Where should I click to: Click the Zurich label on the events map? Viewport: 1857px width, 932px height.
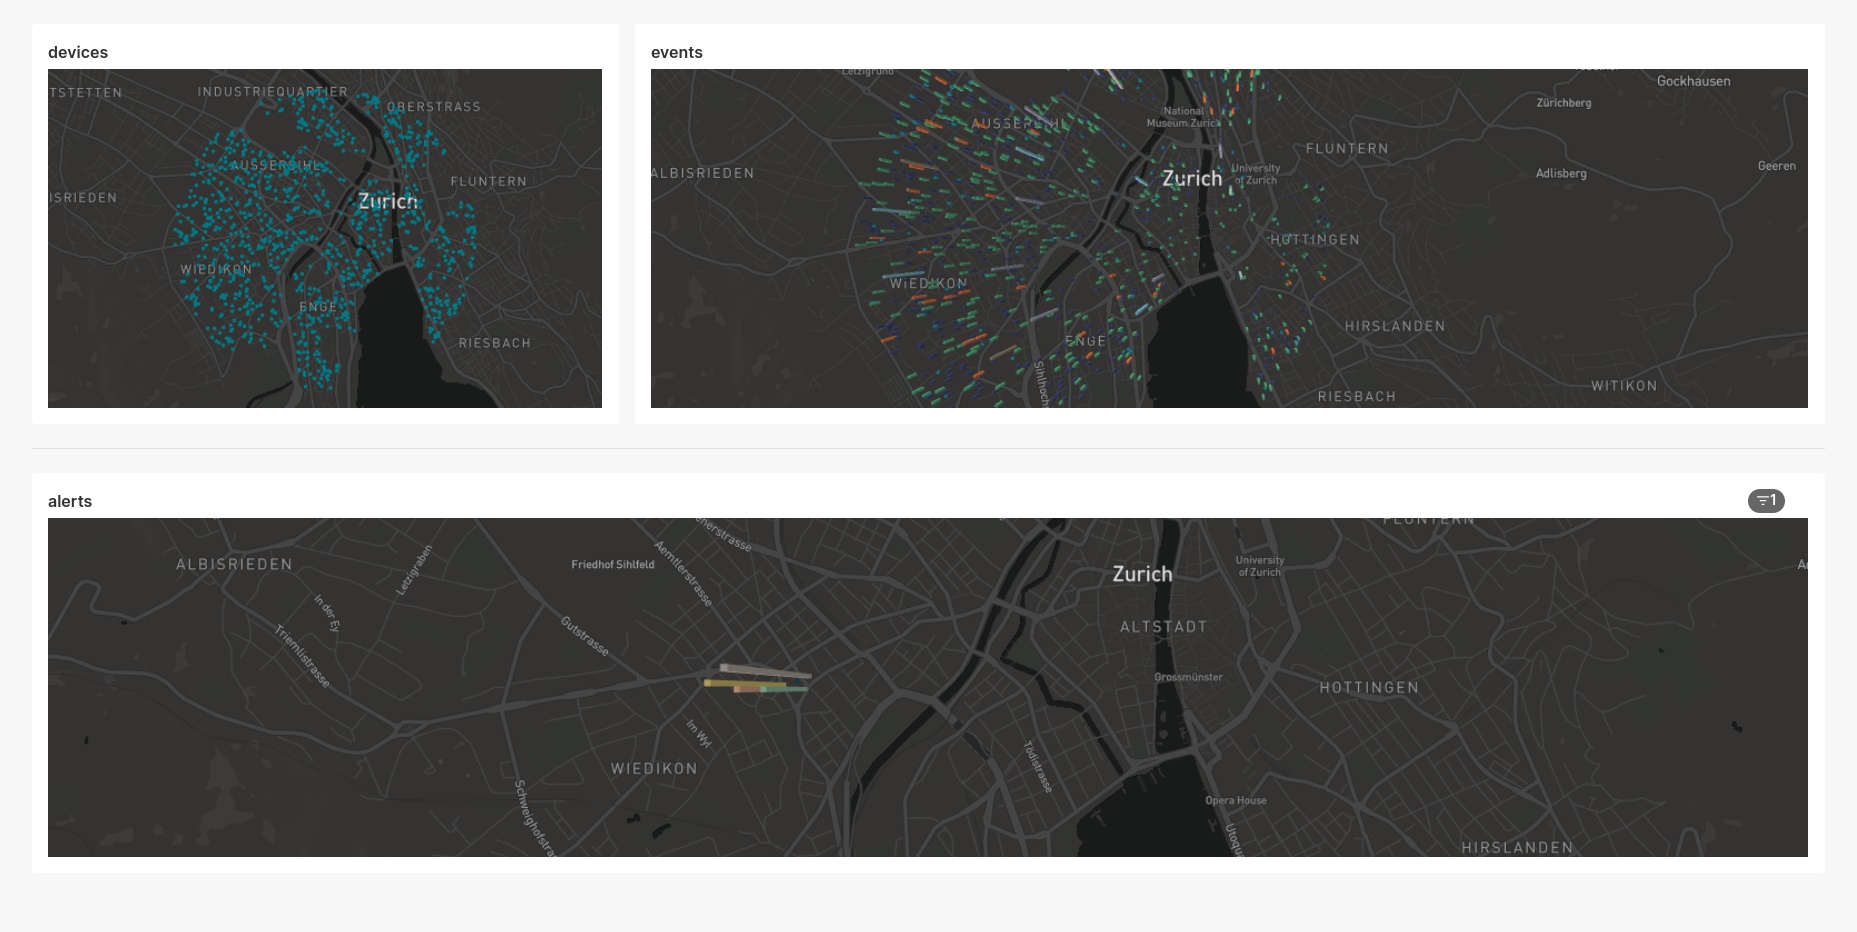point(1193,178)
